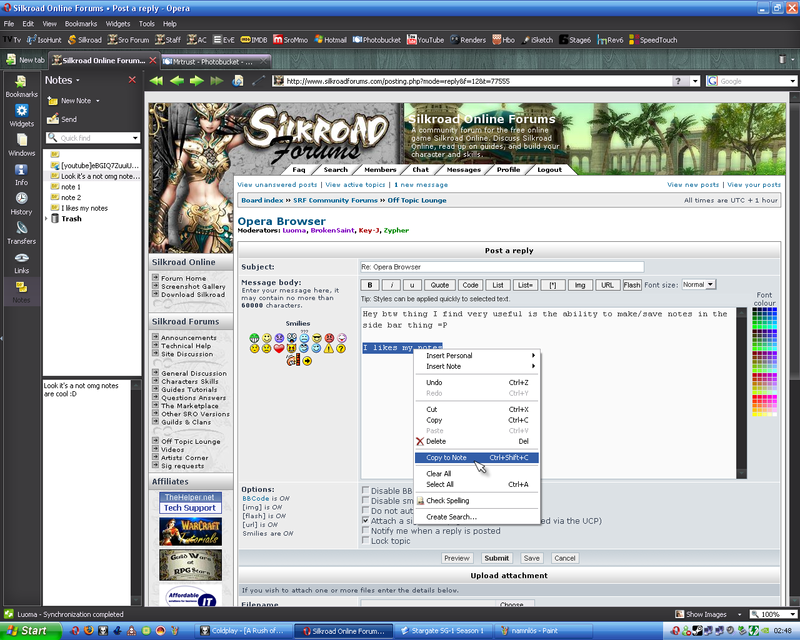This screenshot has height=640, width=800.
Task: Click the Preview button
Action: 457,558
